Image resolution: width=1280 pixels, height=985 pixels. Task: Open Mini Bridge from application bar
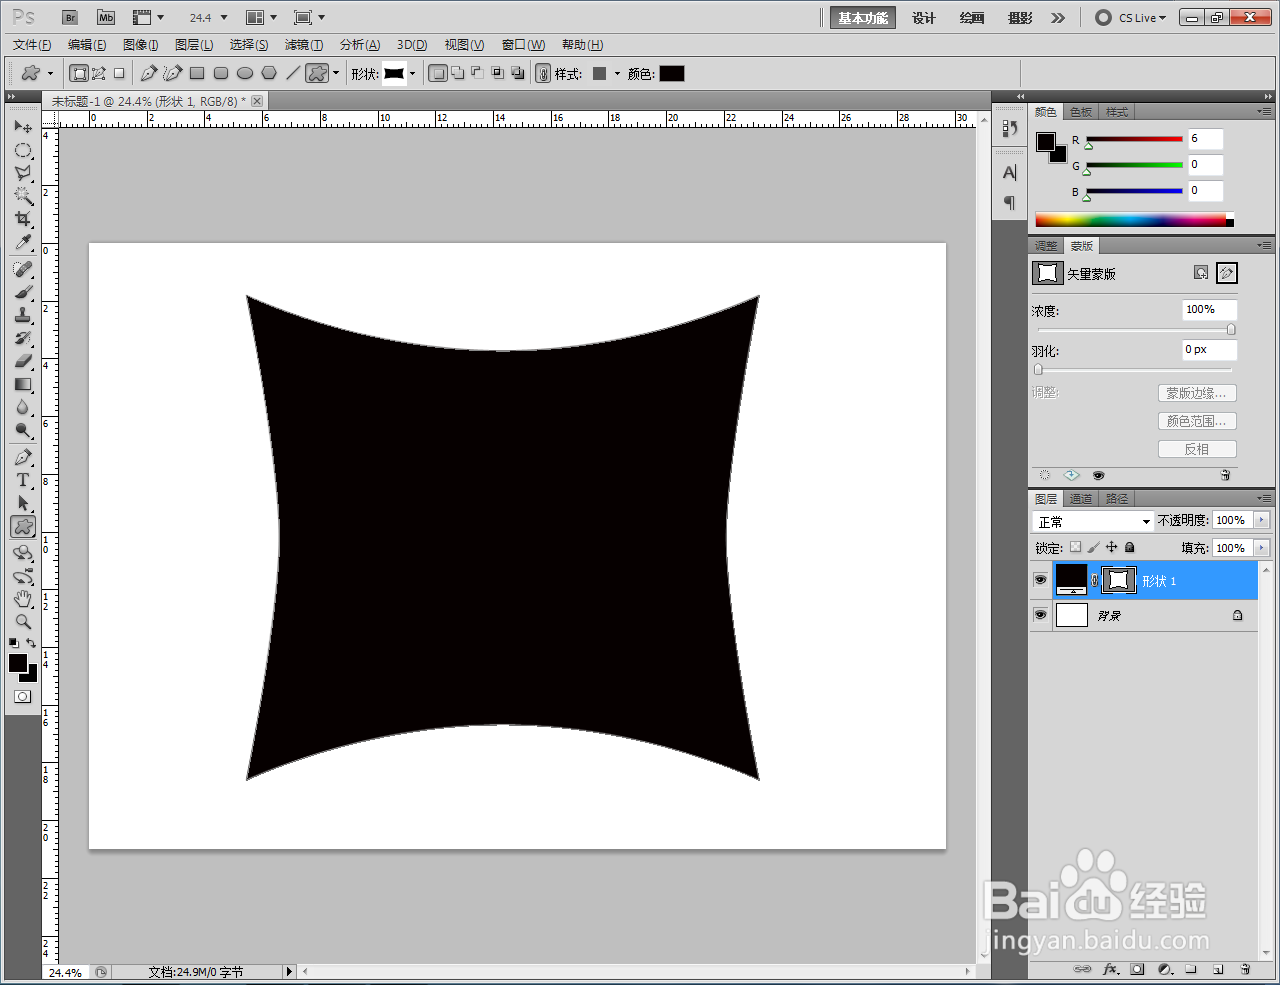click(106, 17)
